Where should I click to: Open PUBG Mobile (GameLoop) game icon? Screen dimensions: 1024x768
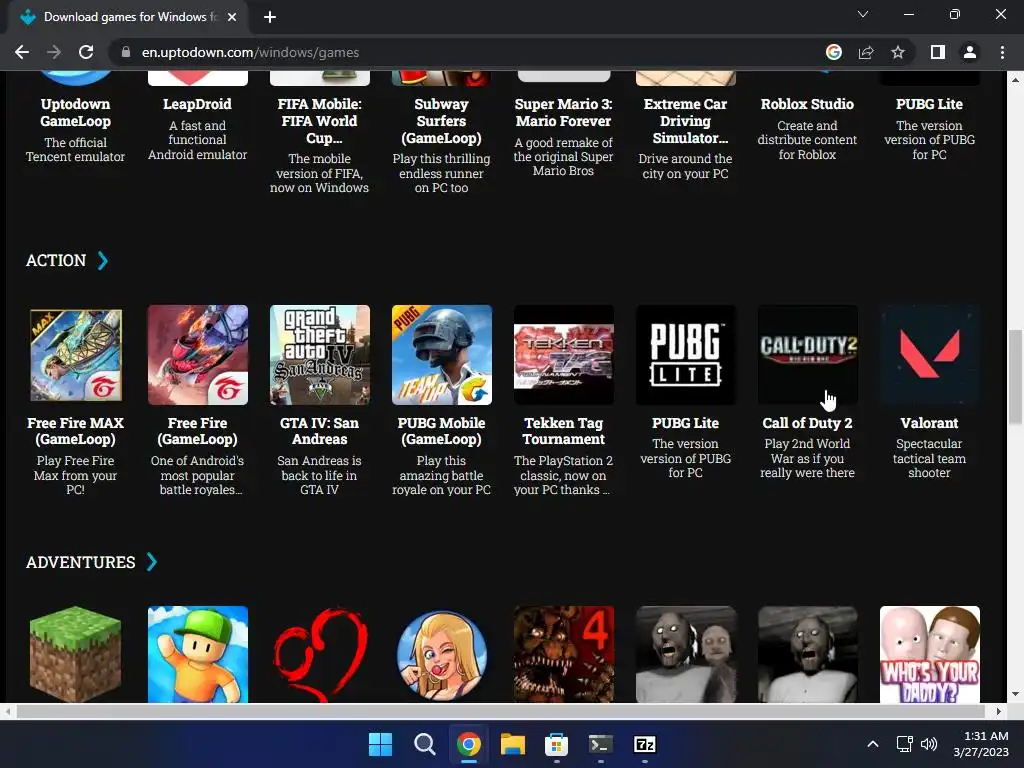(x=441, y=355)
